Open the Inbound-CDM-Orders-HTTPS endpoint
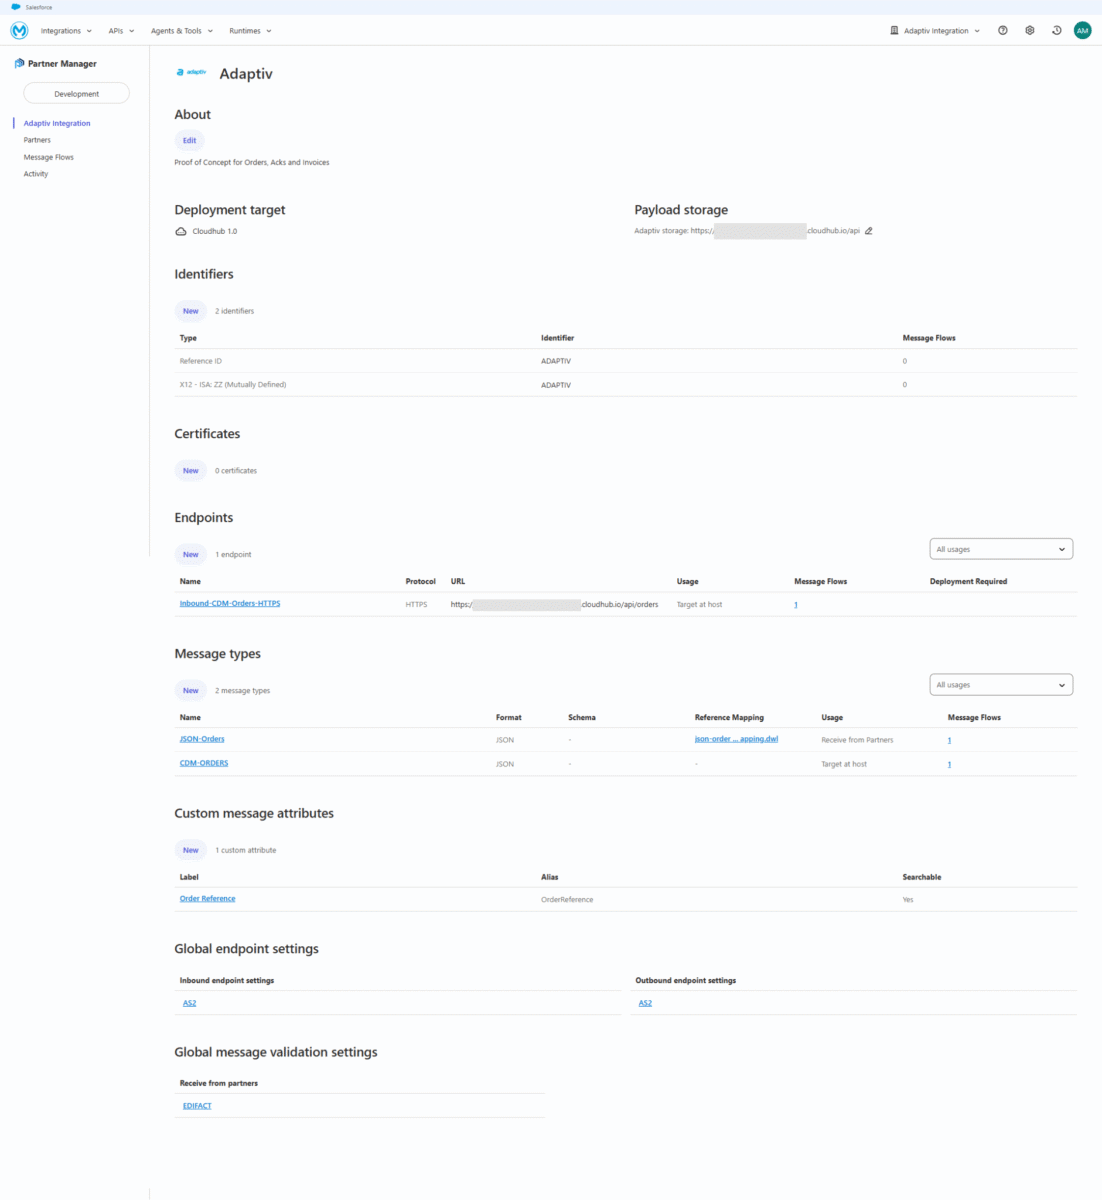 coord(229,603)
